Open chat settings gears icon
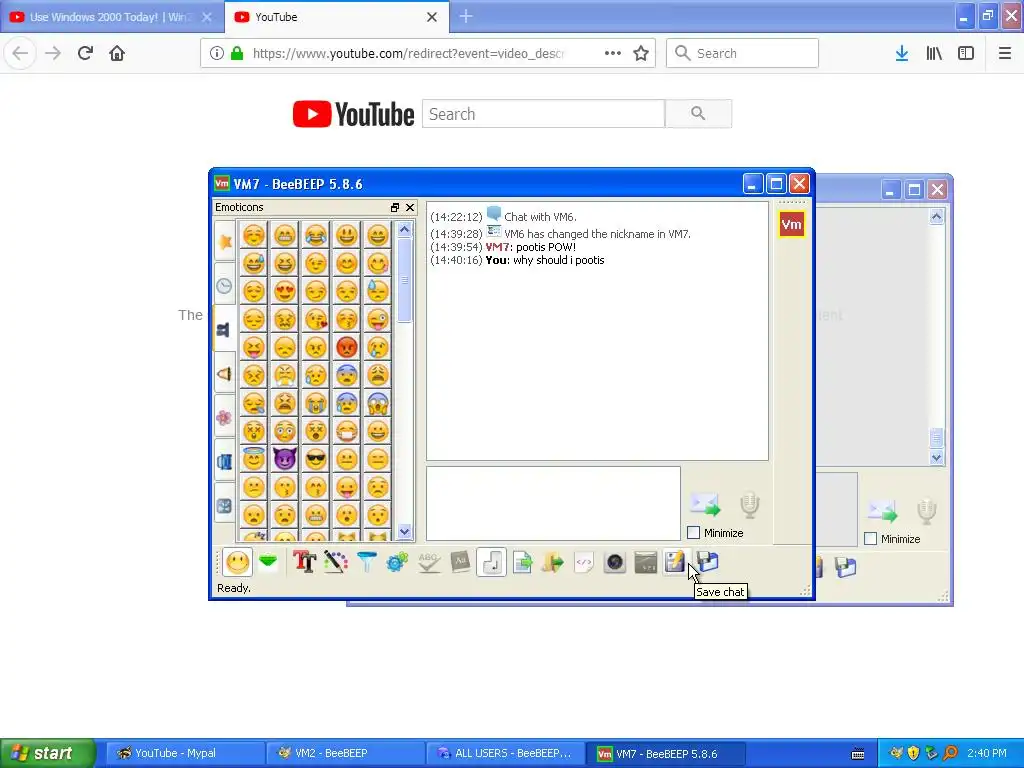 pyautogui.click(x=397, y=562)
